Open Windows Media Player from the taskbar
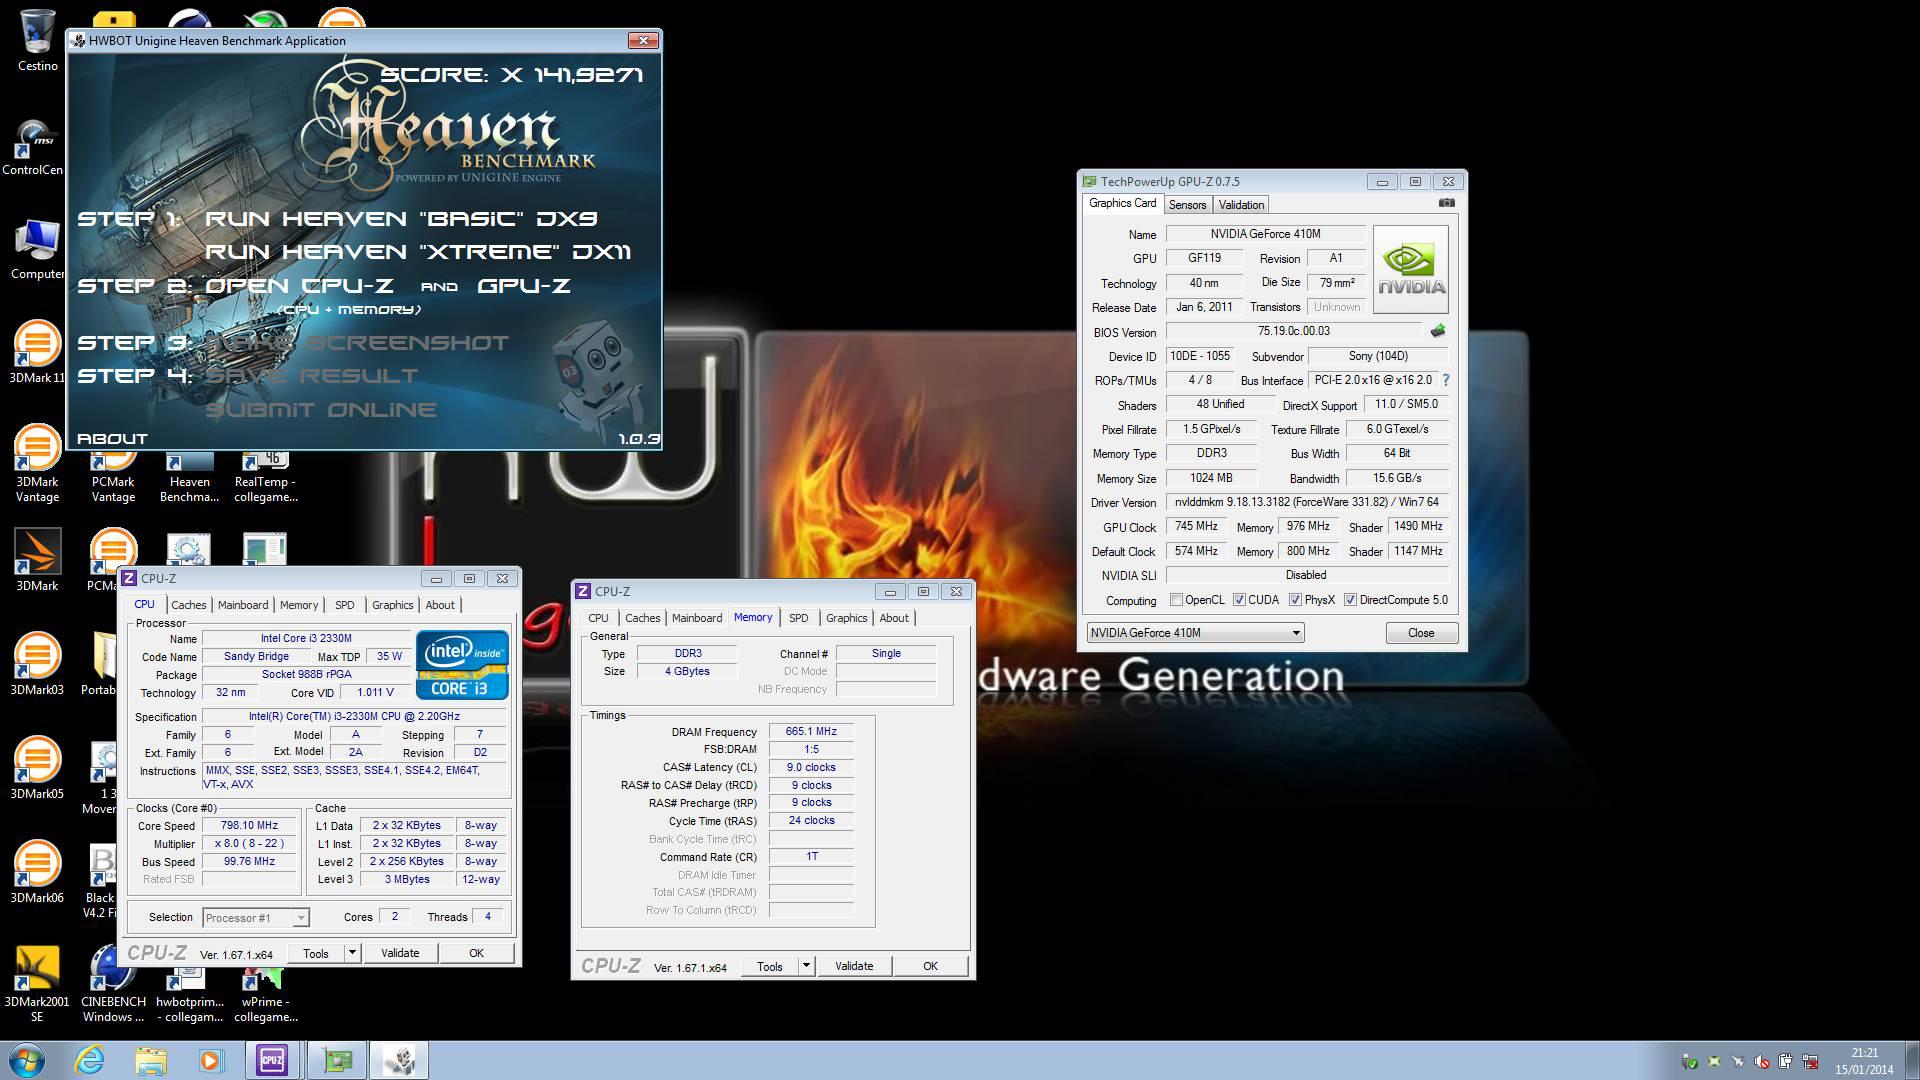The height and width of the screenshot is (1080, 1920). click(x=211, y=1060)
